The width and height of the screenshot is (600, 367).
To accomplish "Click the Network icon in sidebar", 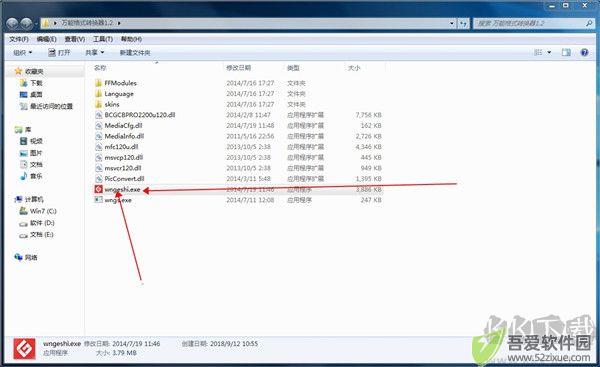I will 18,257.
